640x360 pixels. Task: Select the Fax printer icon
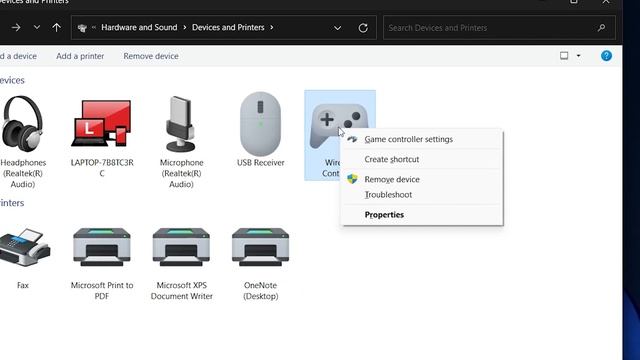[x=24, y=247]
